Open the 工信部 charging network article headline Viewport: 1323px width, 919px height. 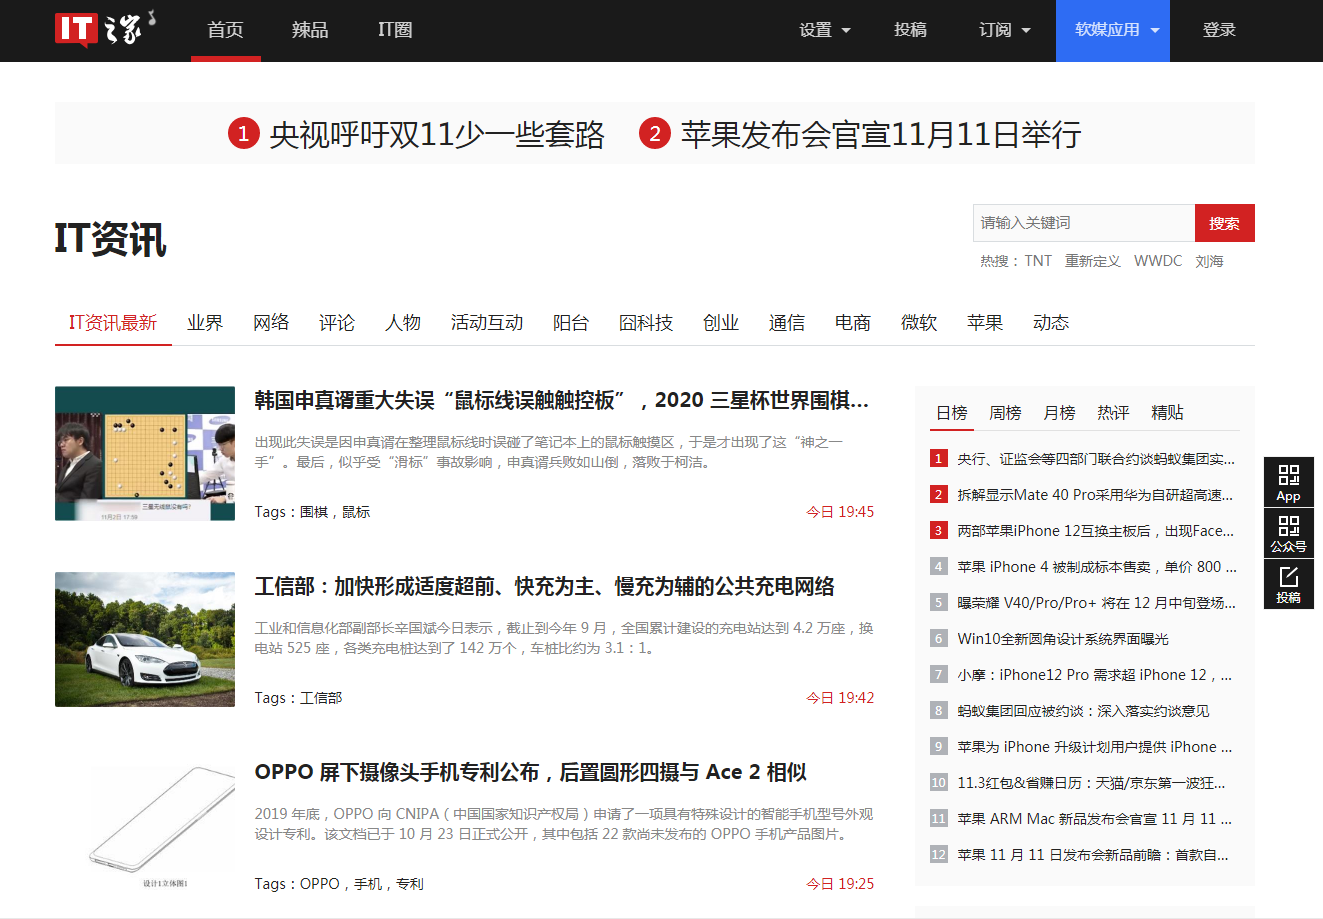[544, 586]
